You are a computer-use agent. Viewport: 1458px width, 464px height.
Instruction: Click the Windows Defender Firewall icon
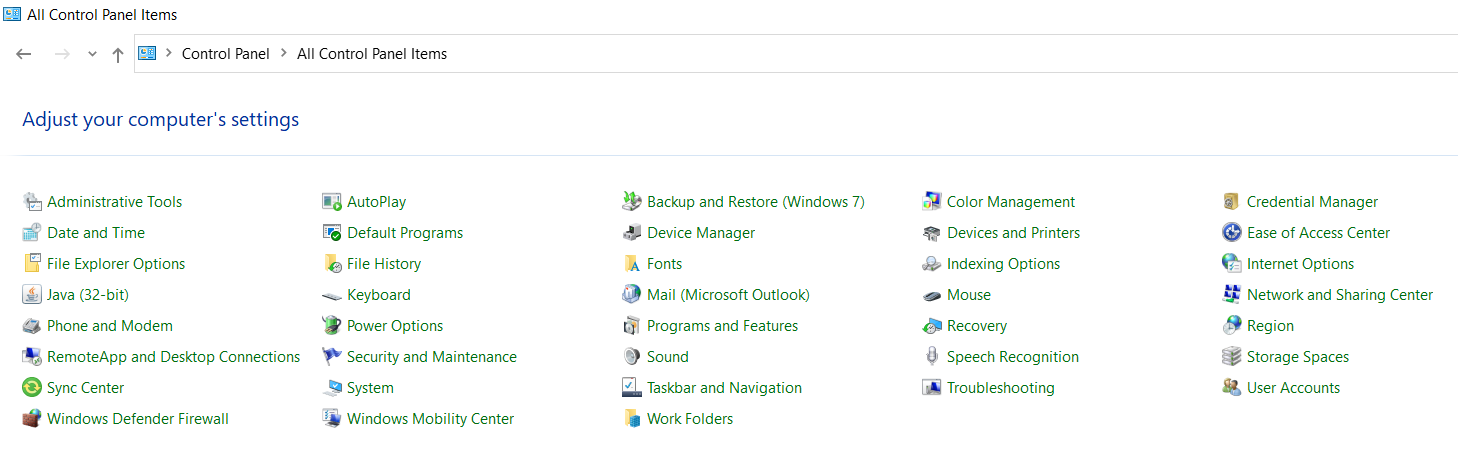coord(31,419)
